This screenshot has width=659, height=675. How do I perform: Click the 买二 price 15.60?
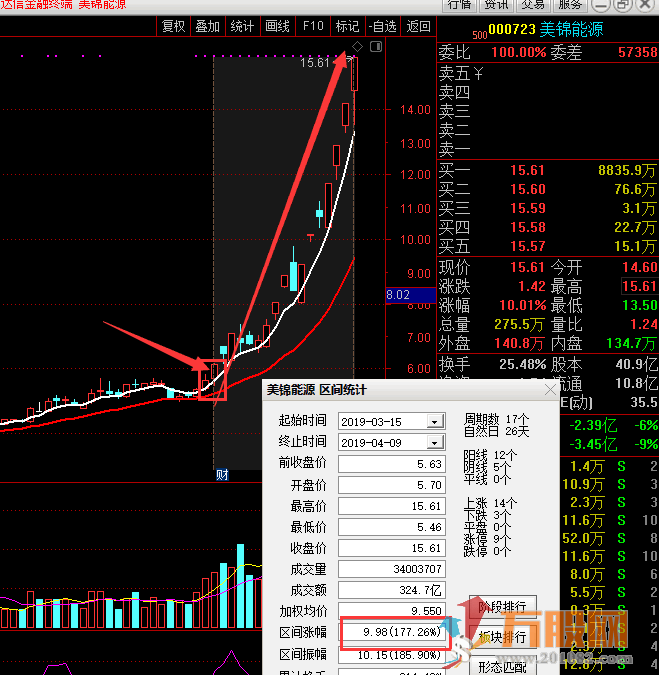click(528, 189)
